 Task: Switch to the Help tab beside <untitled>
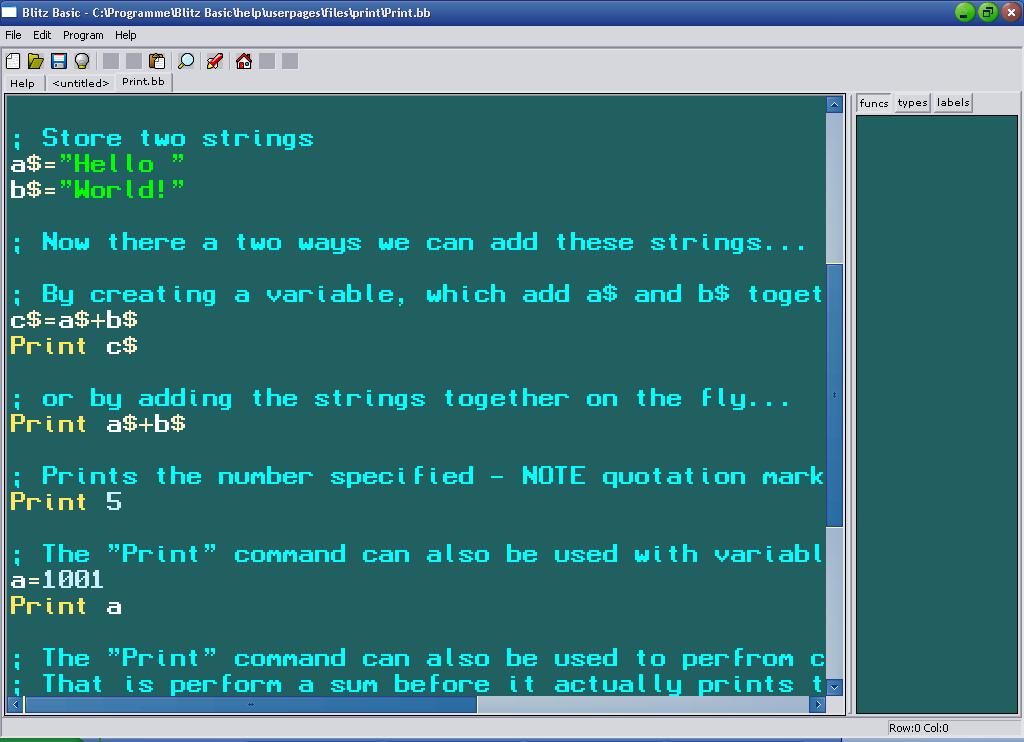22,83
